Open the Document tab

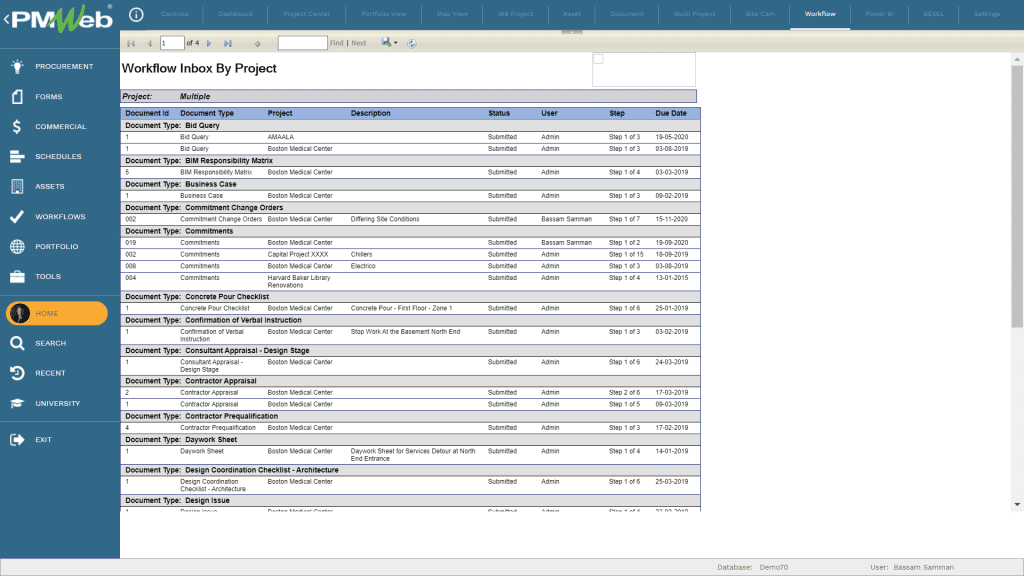626,14
